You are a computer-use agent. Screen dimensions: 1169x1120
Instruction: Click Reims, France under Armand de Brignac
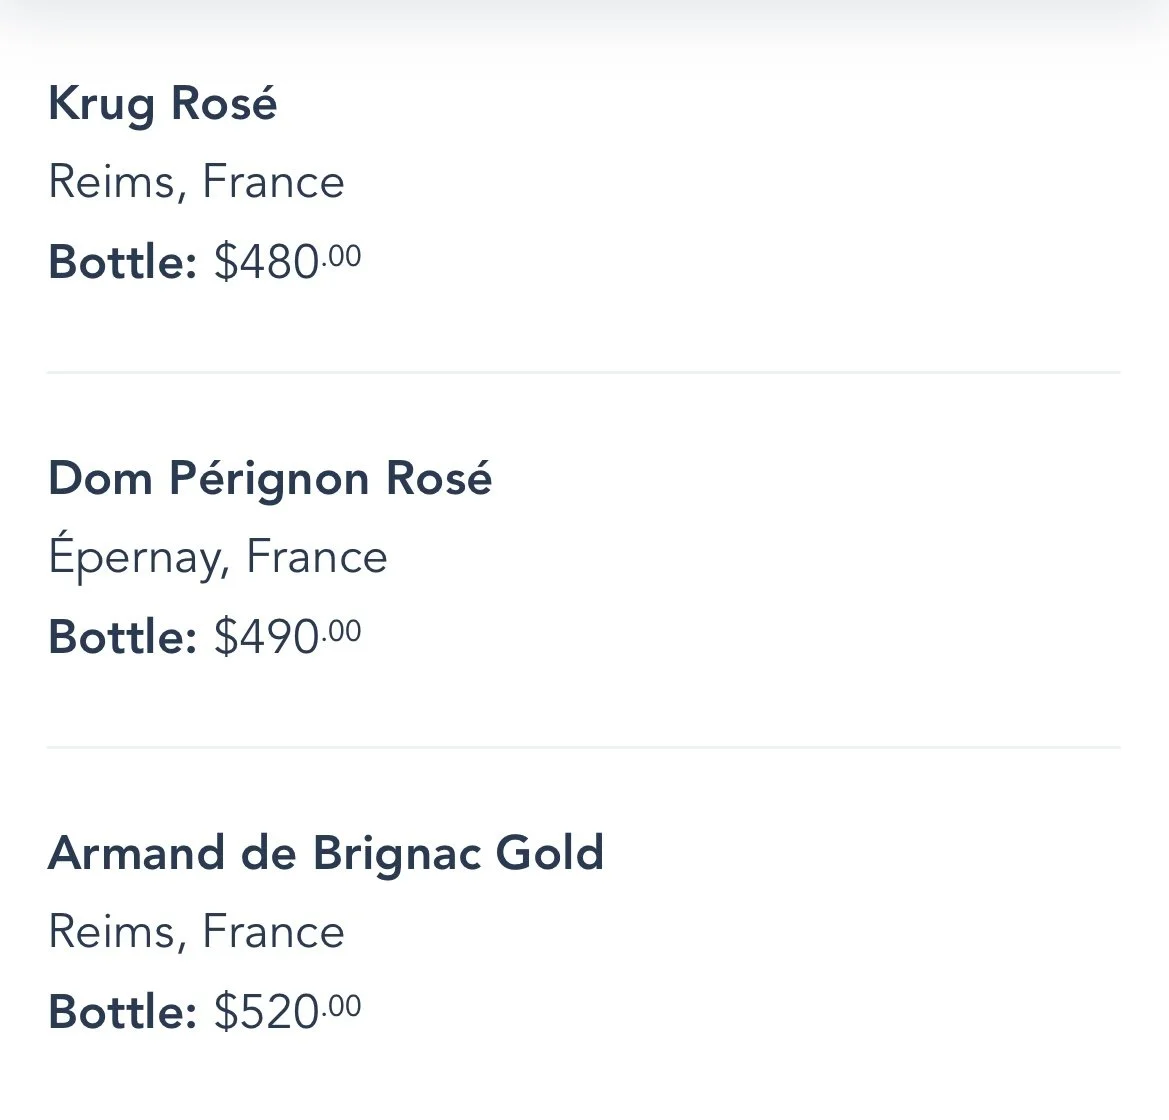196,932
